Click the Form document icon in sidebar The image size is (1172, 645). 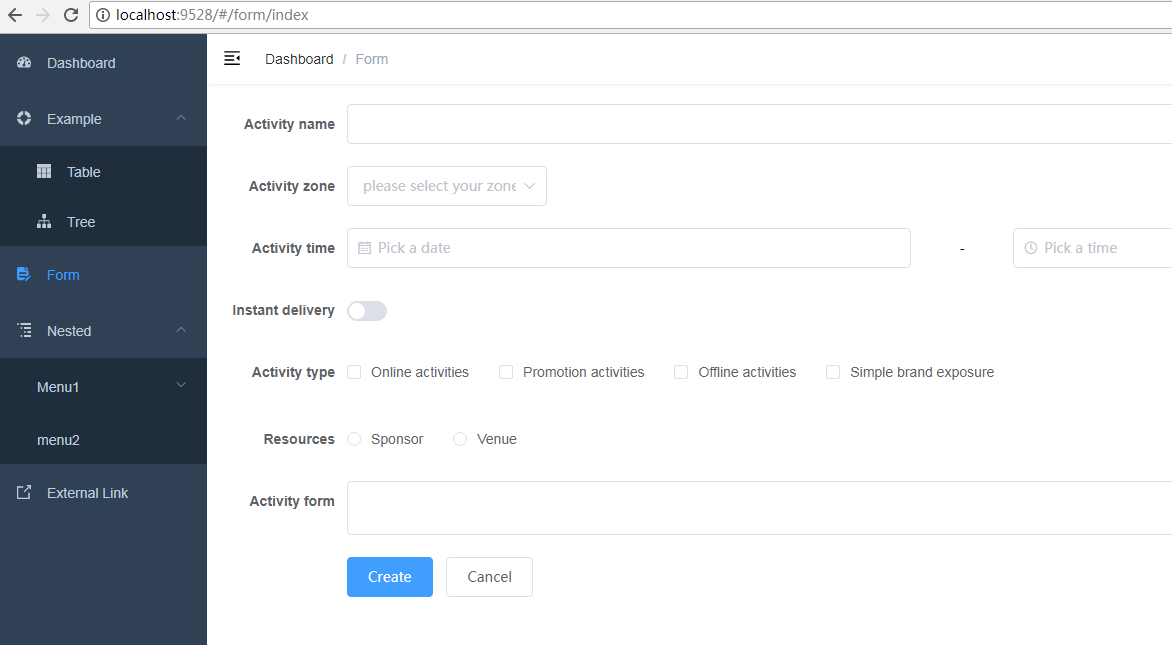25,275
